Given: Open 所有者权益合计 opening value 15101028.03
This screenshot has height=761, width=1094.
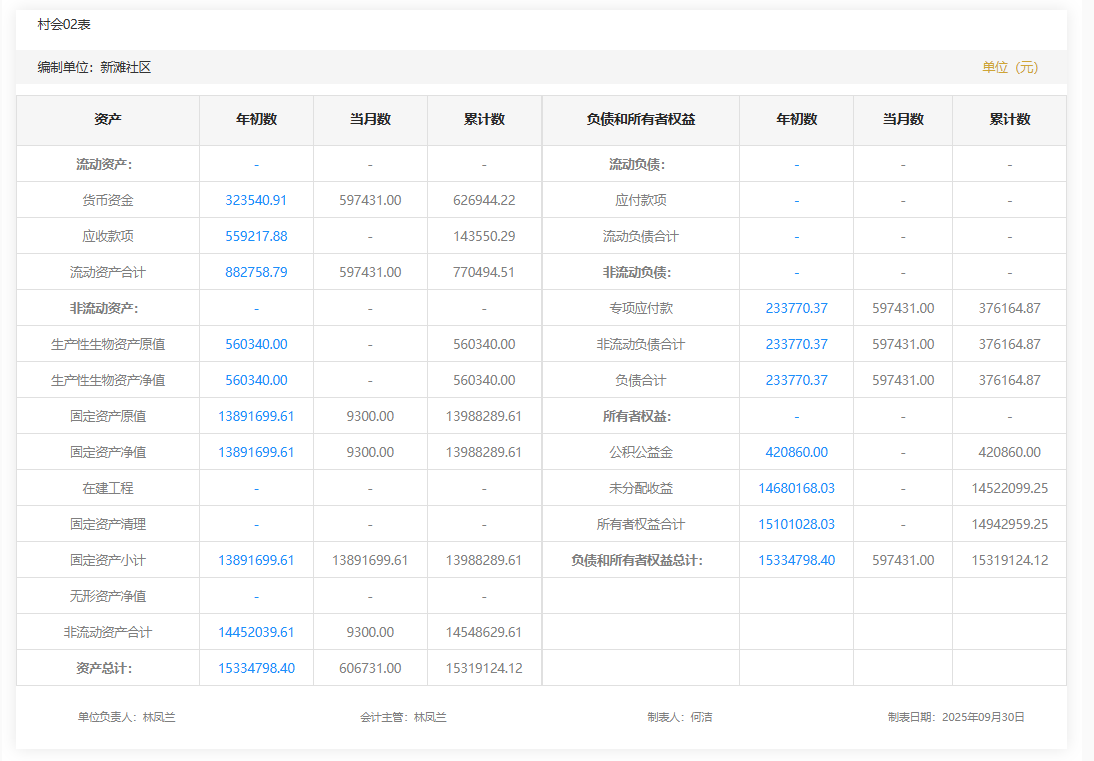Looking at the screenshot, I should (796, 524).
